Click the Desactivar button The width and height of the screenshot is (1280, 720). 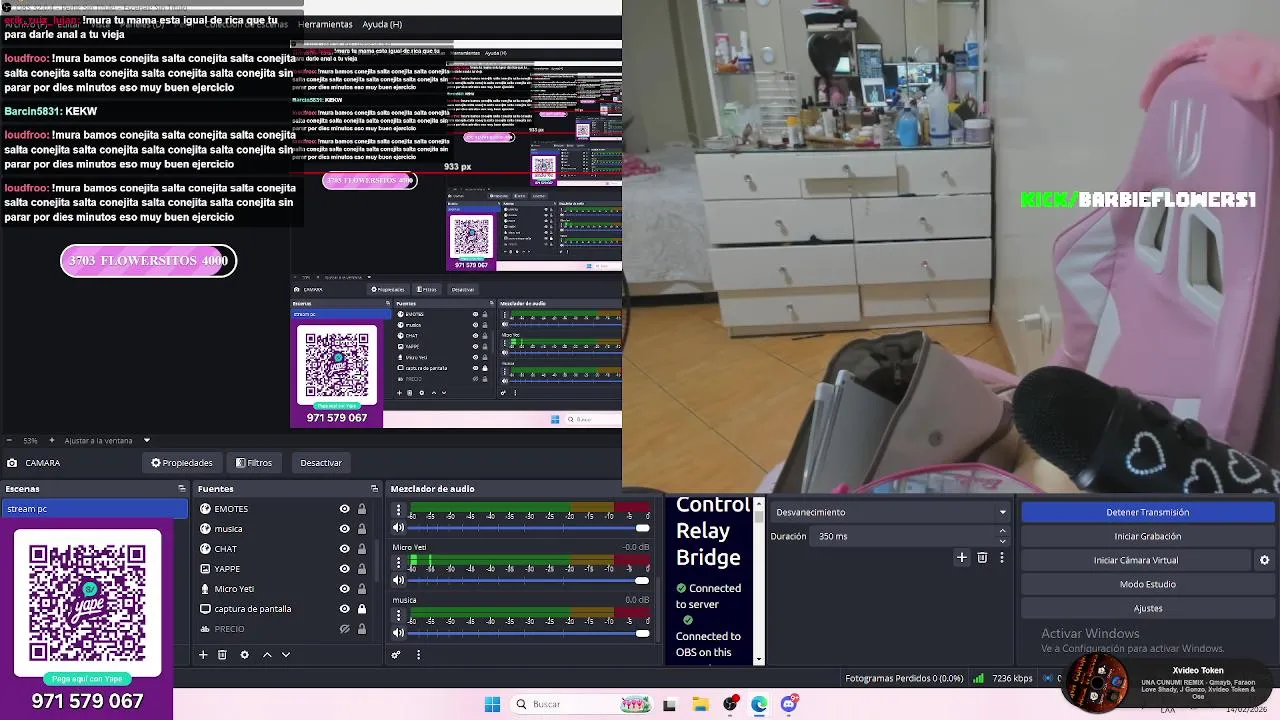(x=321, y=463)
